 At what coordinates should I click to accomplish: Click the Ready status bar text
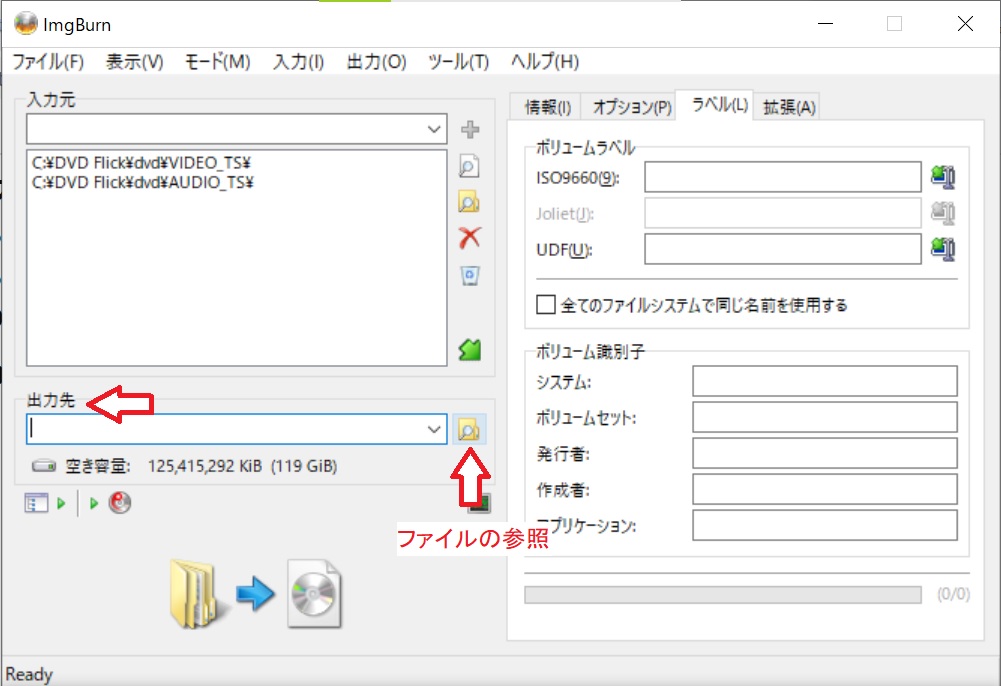[29, 675]
